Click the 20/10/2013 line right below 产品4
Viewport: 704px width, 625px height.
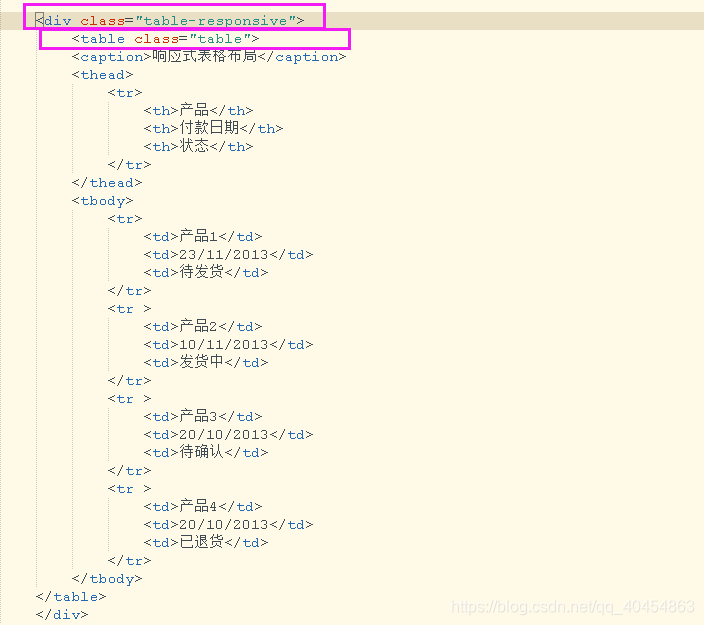point(228,524)
